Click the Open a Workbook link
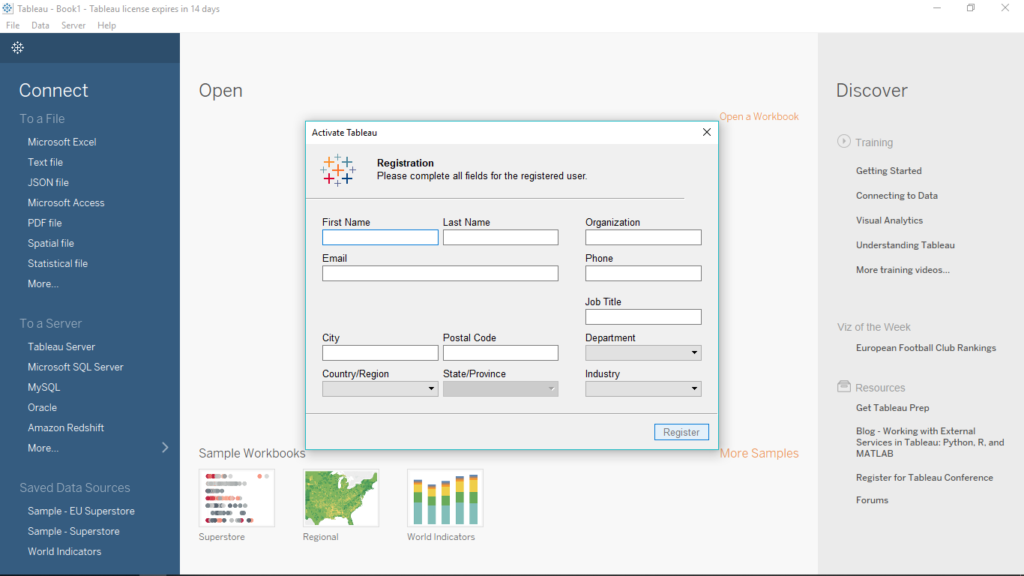 [758, 116]
